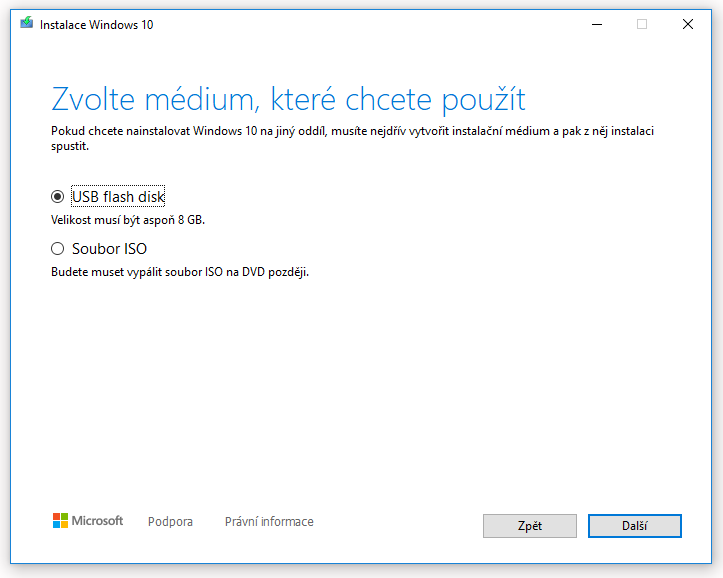Click the text 'Budete muset vypálit soubor ISO na DVD později.'

[x=180, y=272]
